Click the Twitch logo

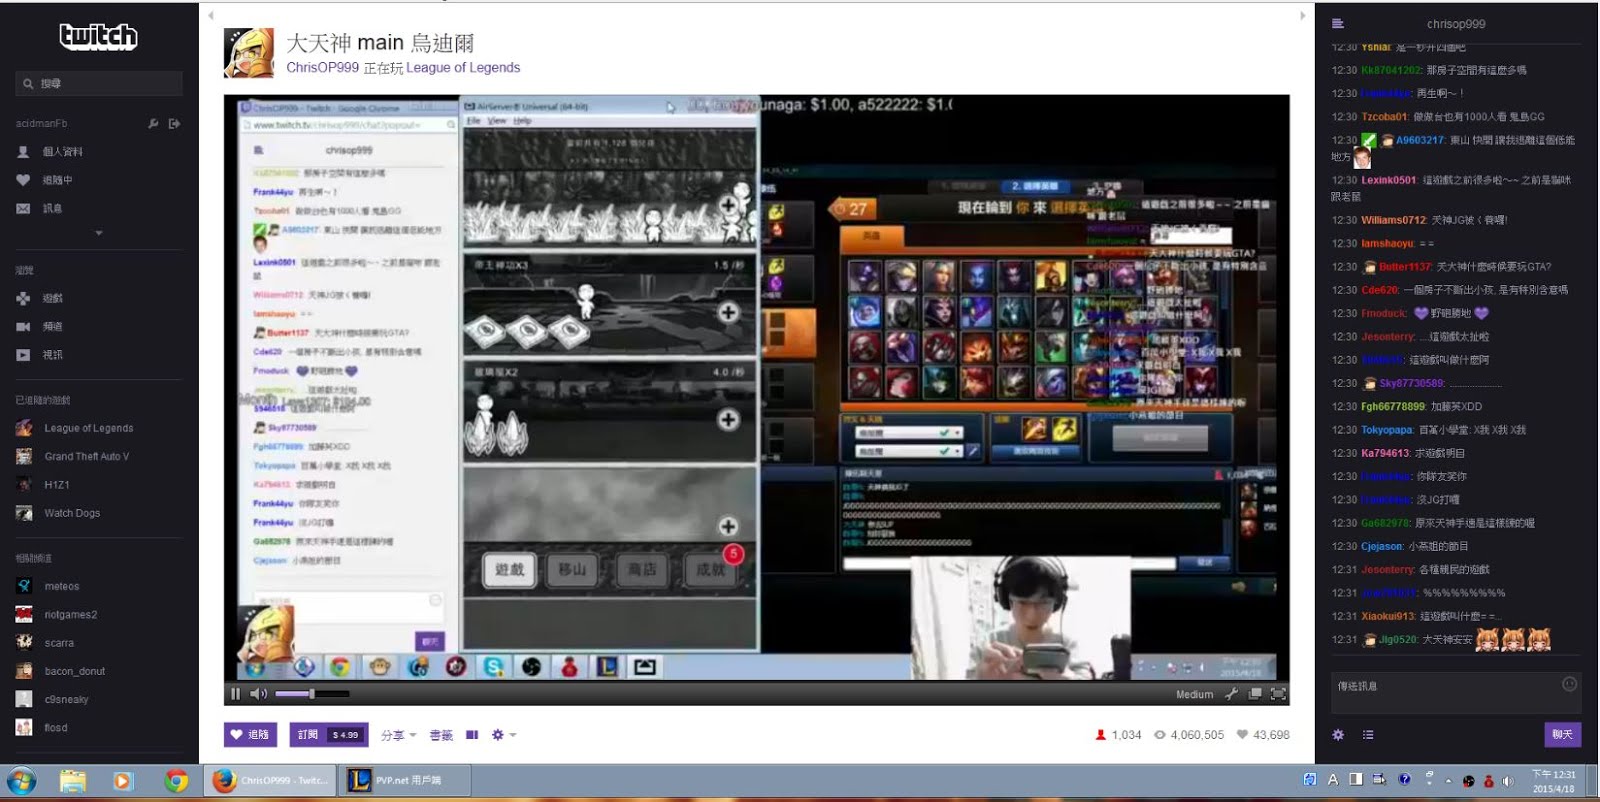(x=99, y=37)
